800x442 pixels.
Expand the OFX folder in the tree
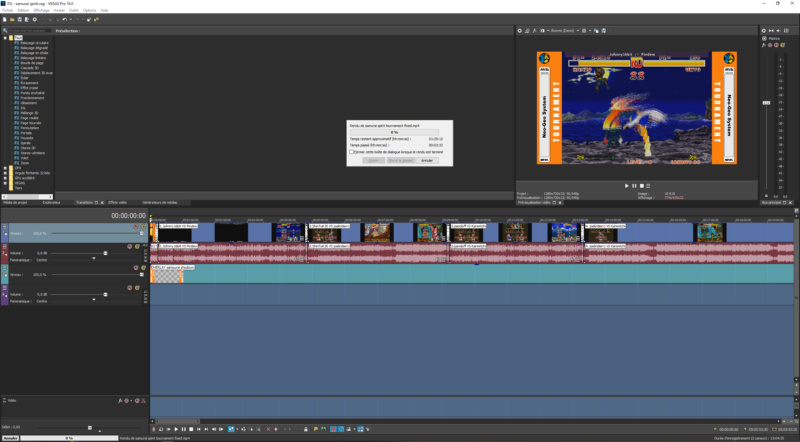(x=5, y=168)
